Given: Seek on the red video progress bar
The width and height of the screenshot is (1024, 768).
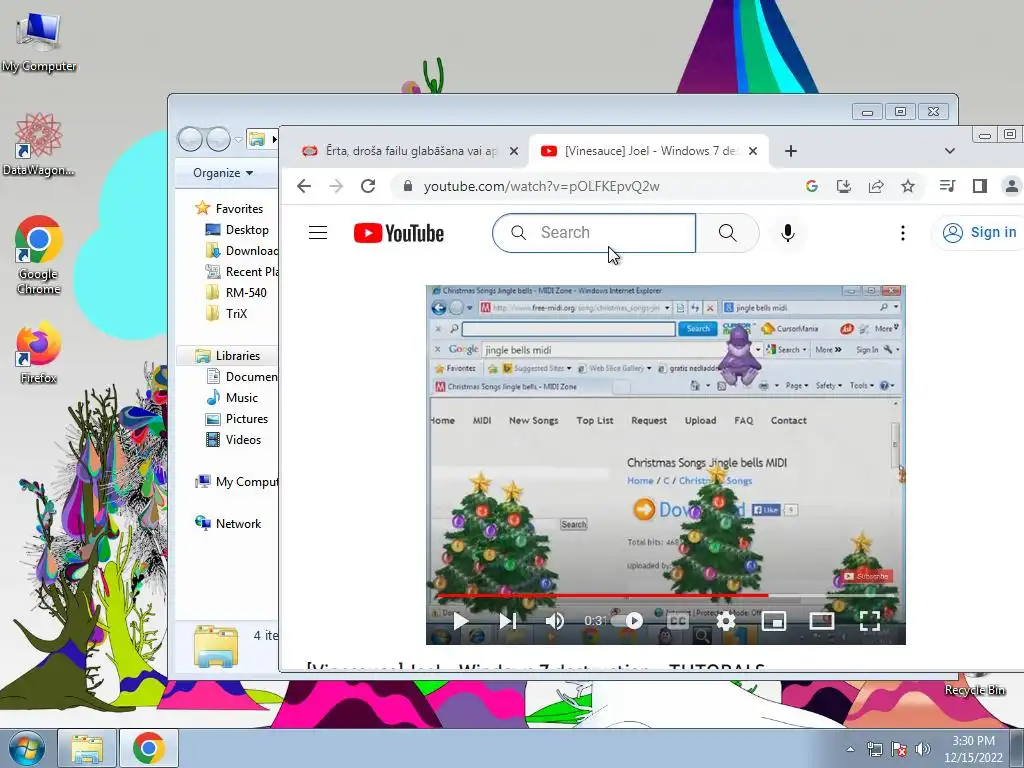Looking at the screenshot, I should point(603,596).
